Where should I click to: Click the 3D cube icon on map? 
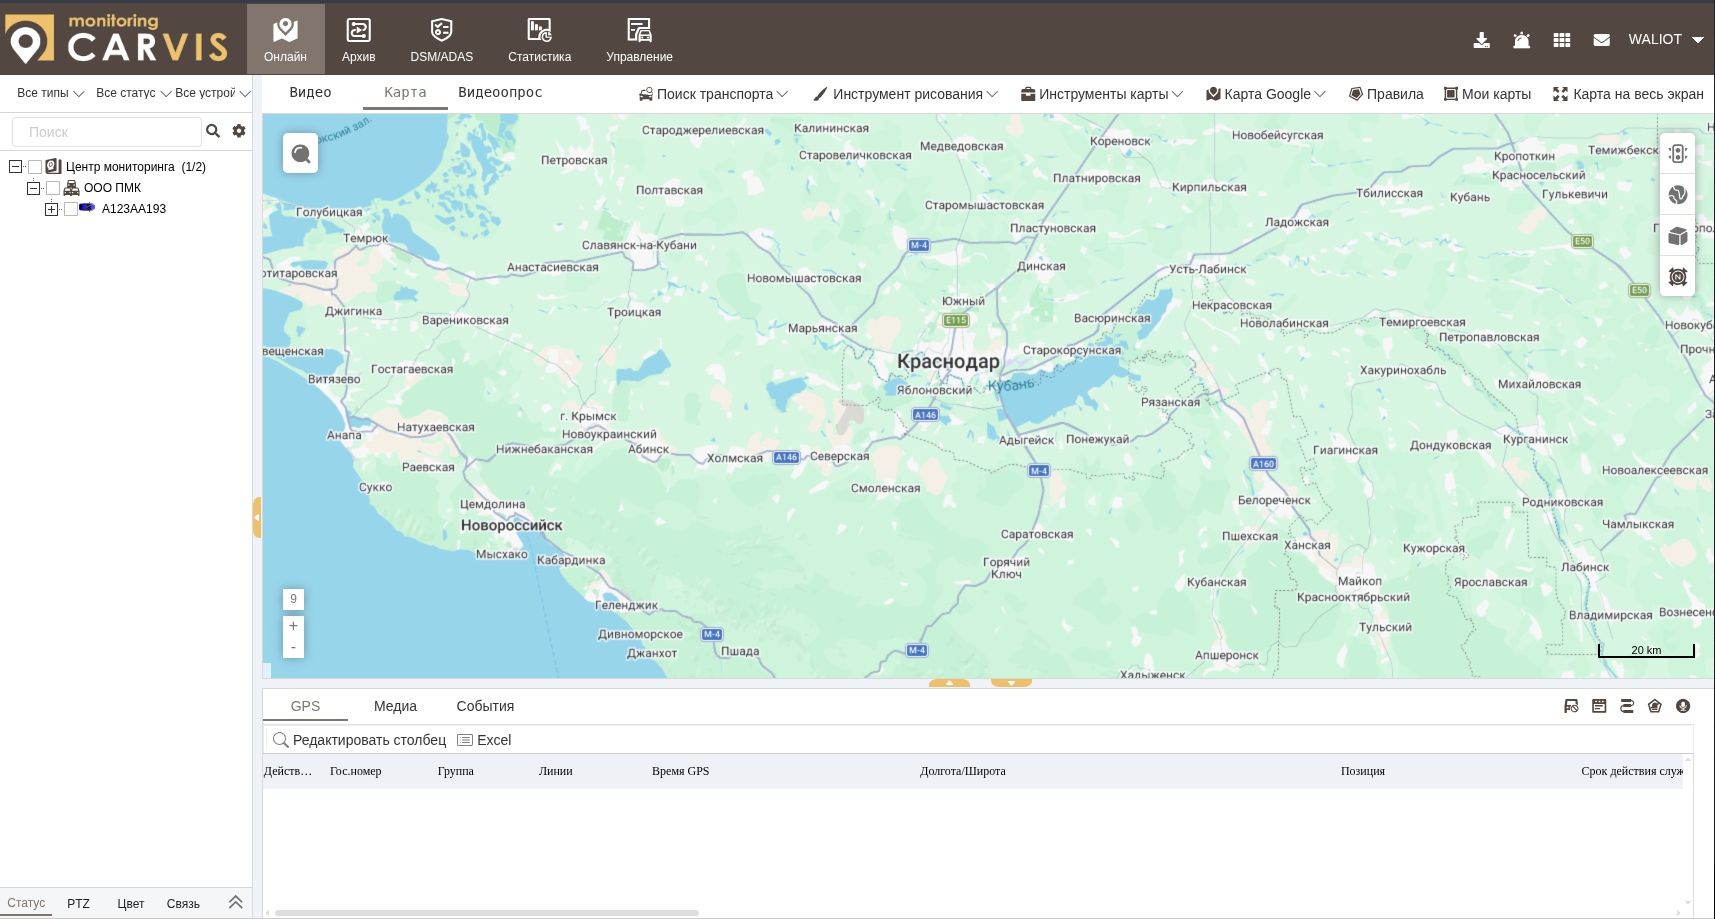pyautogui.click(x=1677, y=236)
